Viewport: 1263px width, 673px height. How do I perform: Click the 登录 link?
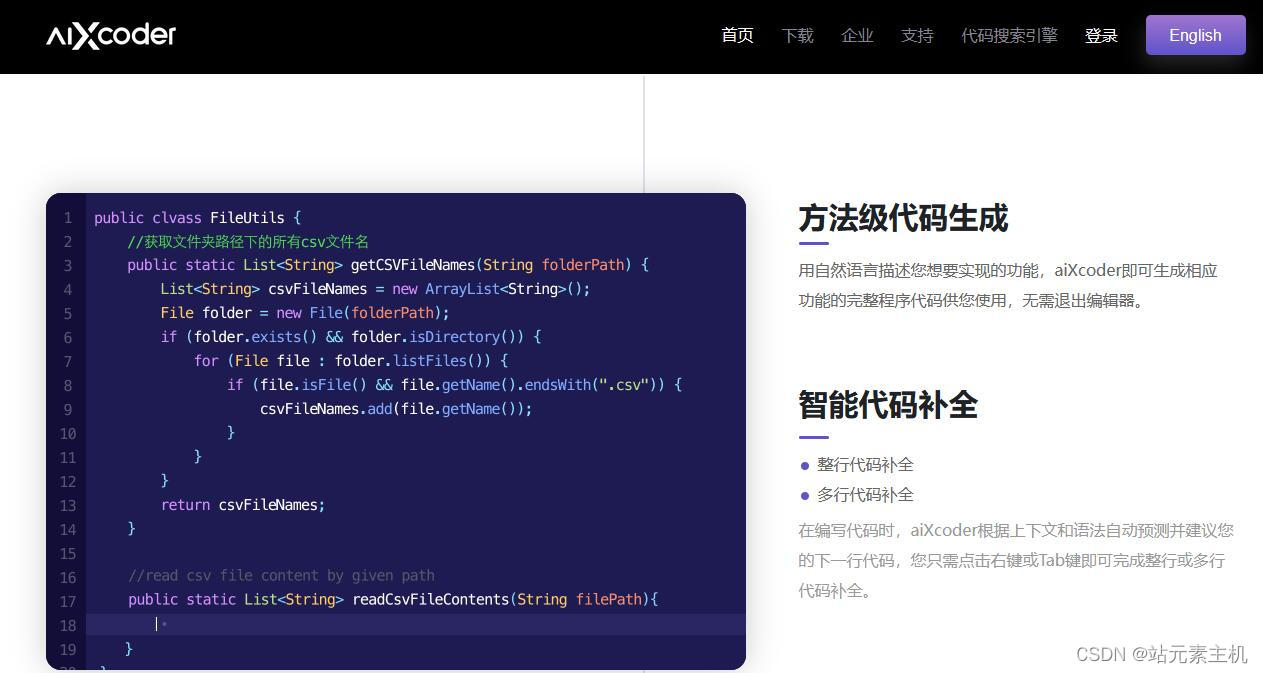1101,35
